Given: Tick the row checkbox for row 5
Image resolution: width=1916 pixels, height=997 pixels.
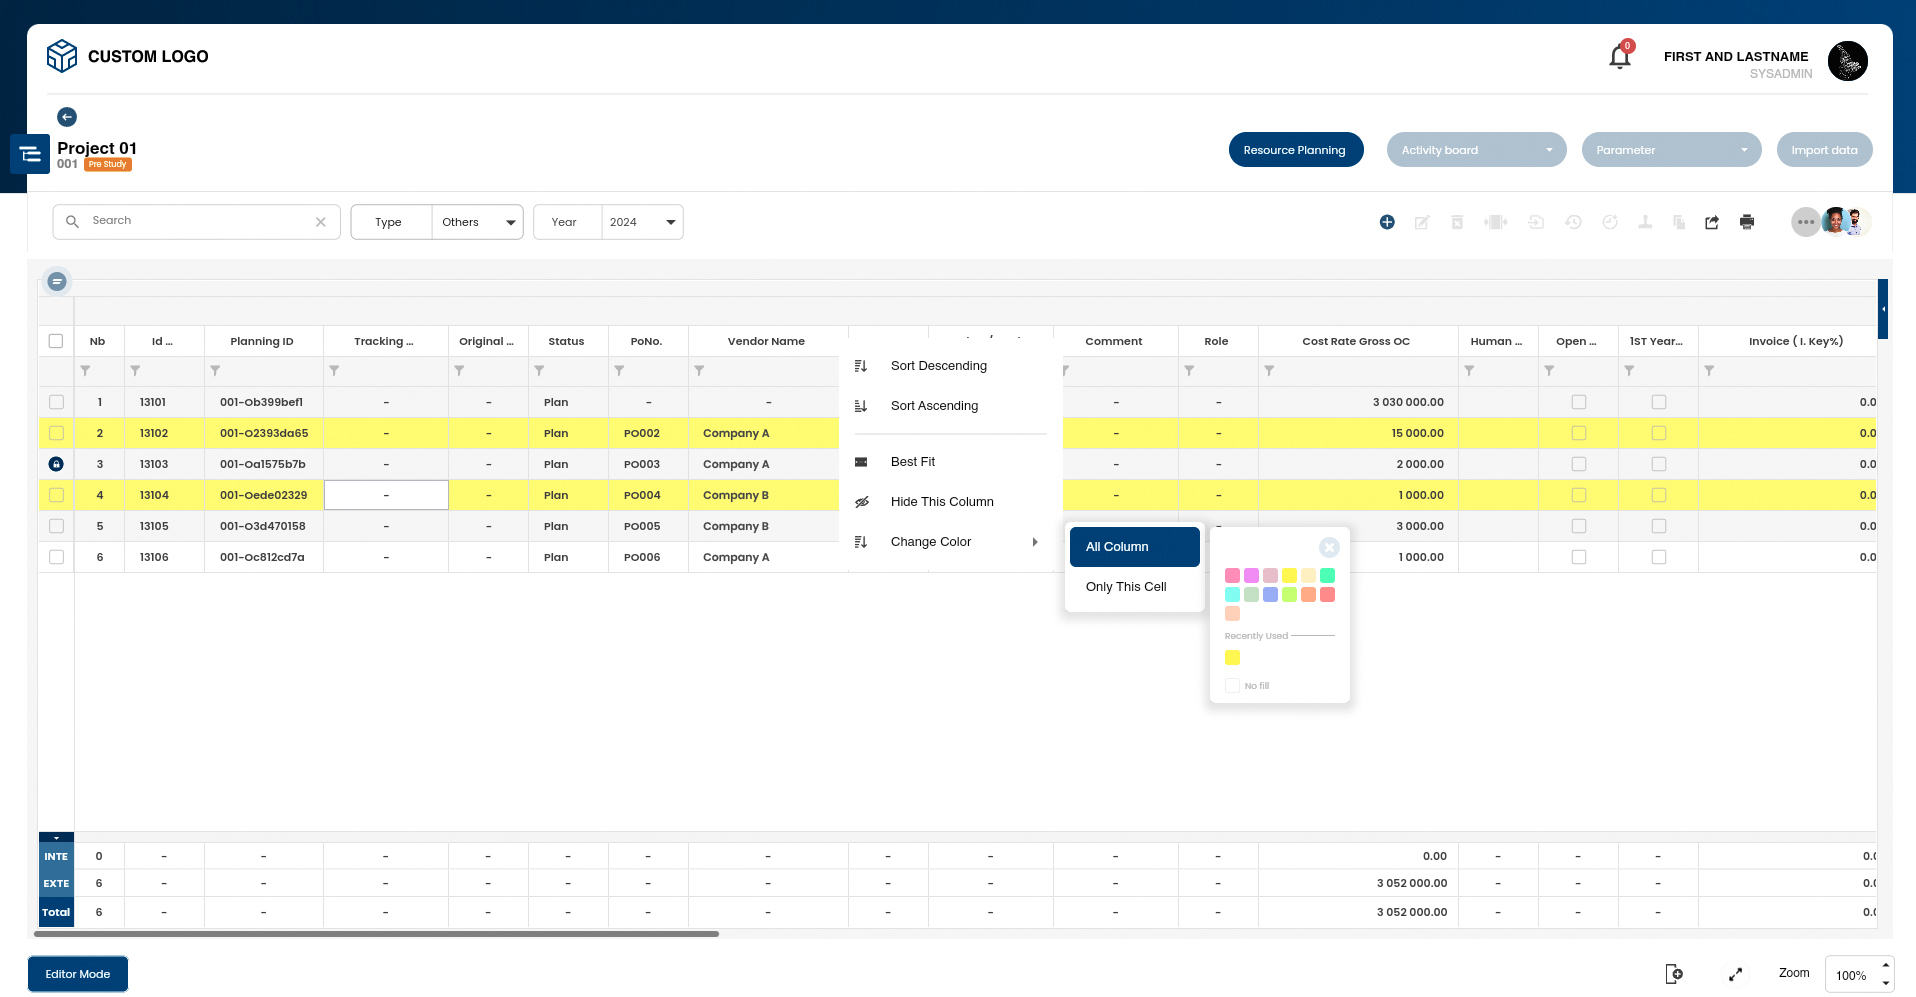Looking at the screenshot, I should click(56, 526).
